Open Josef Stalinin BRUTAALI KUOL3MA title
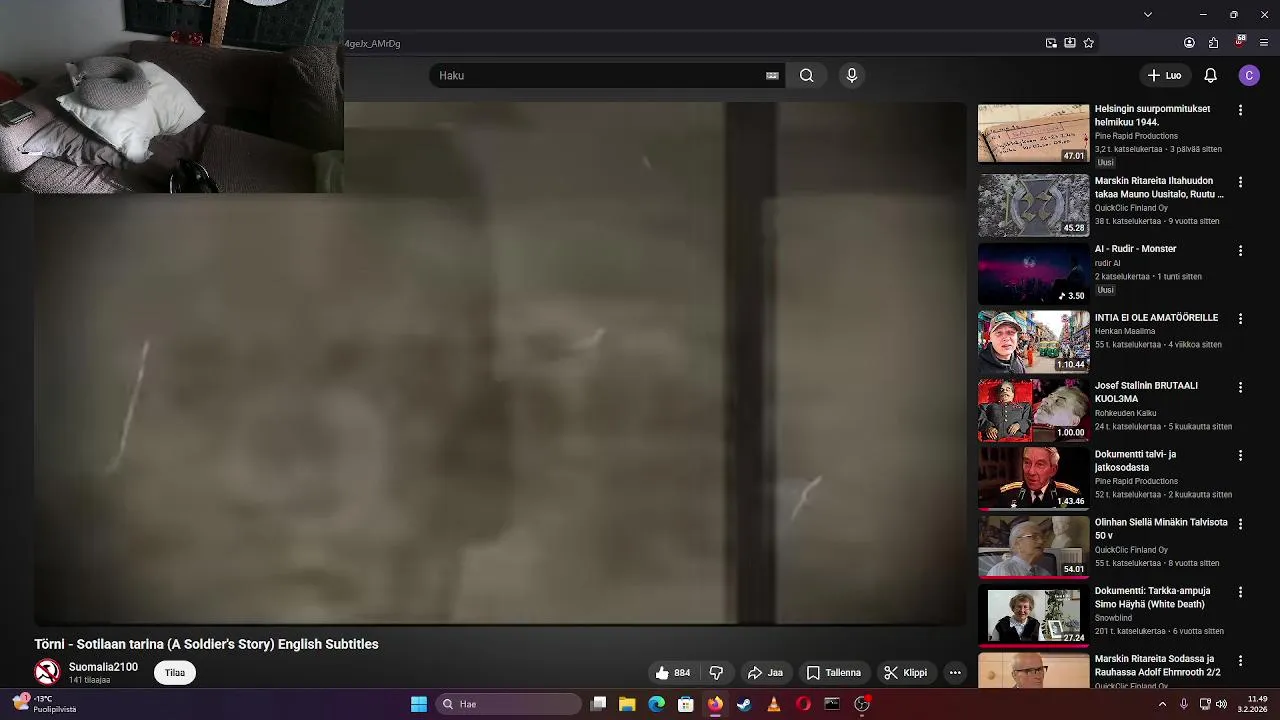This screenshot has height=720, width=1280. [1146, 392]
